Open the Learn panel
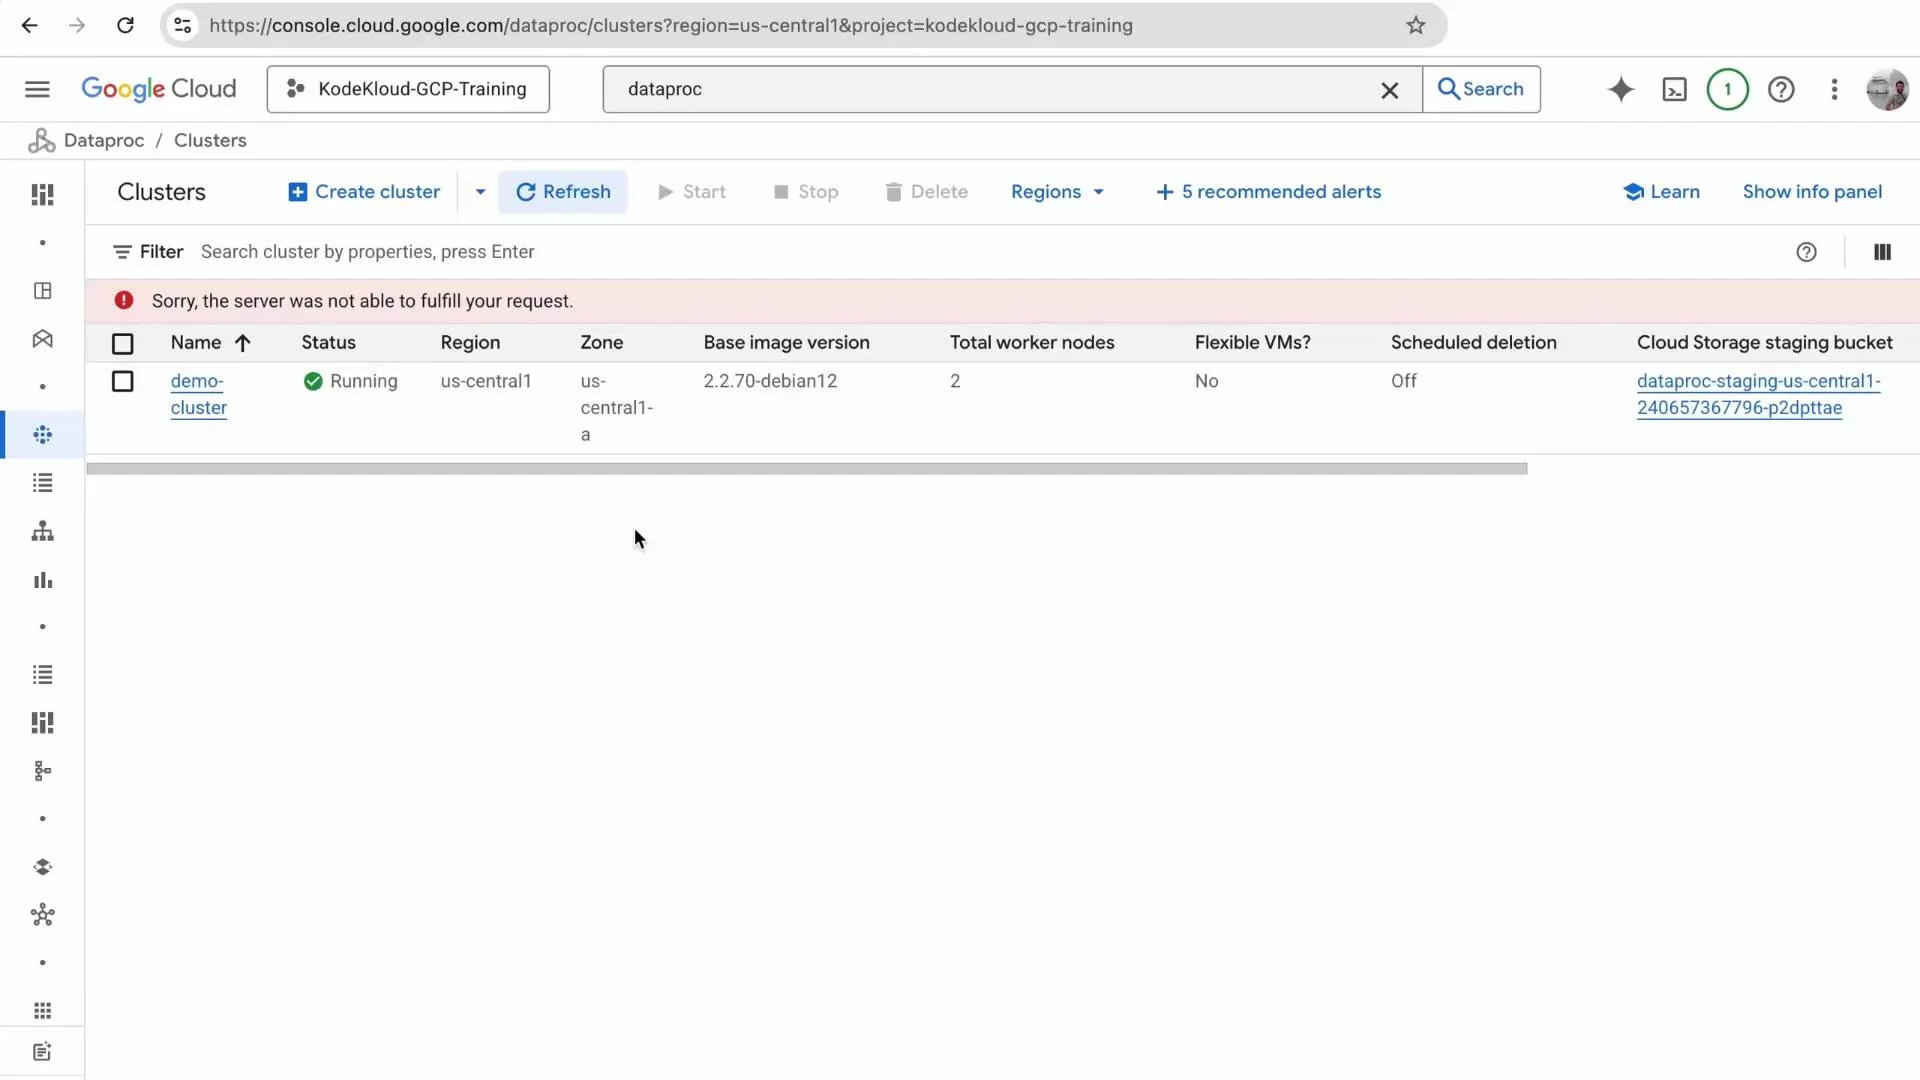 pos(1662,192)
